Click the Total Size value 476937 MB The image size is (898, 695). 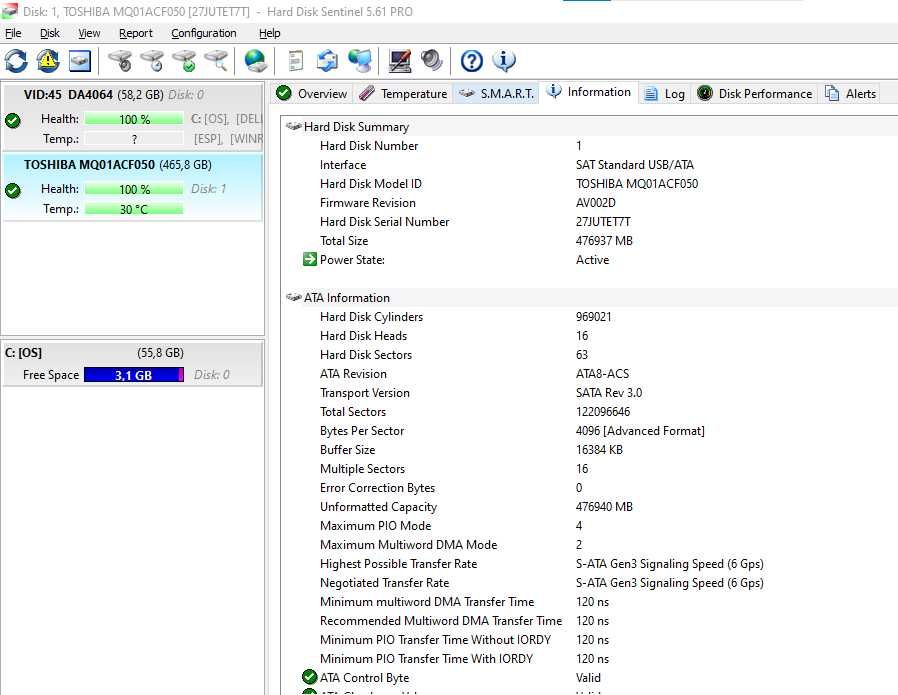pos(604,240)
